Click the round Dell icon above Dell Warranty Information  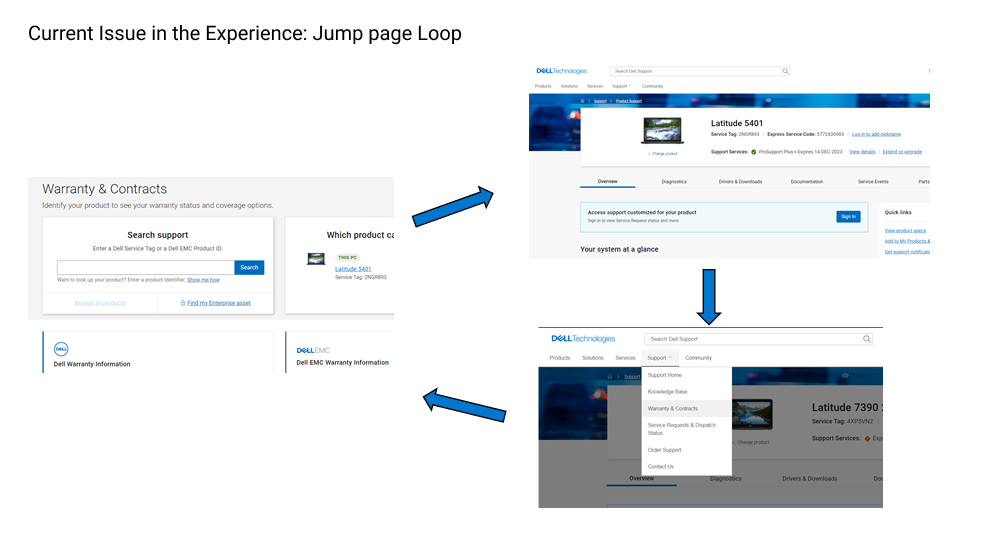click(61, 349)
